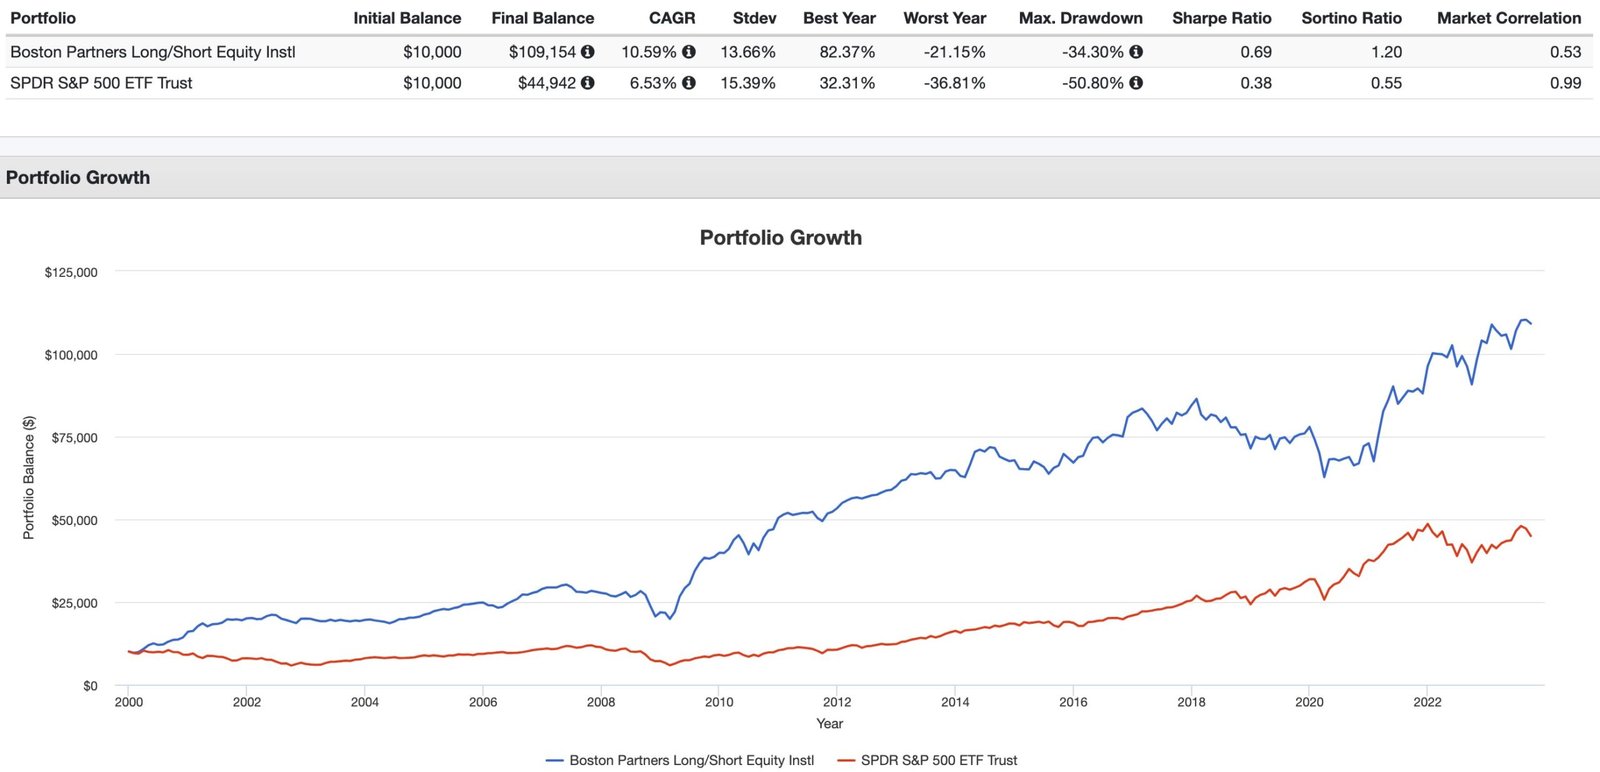Click market correlation value 0.99
This screenshot has width=1600, height=772.
click(1566, 83)
